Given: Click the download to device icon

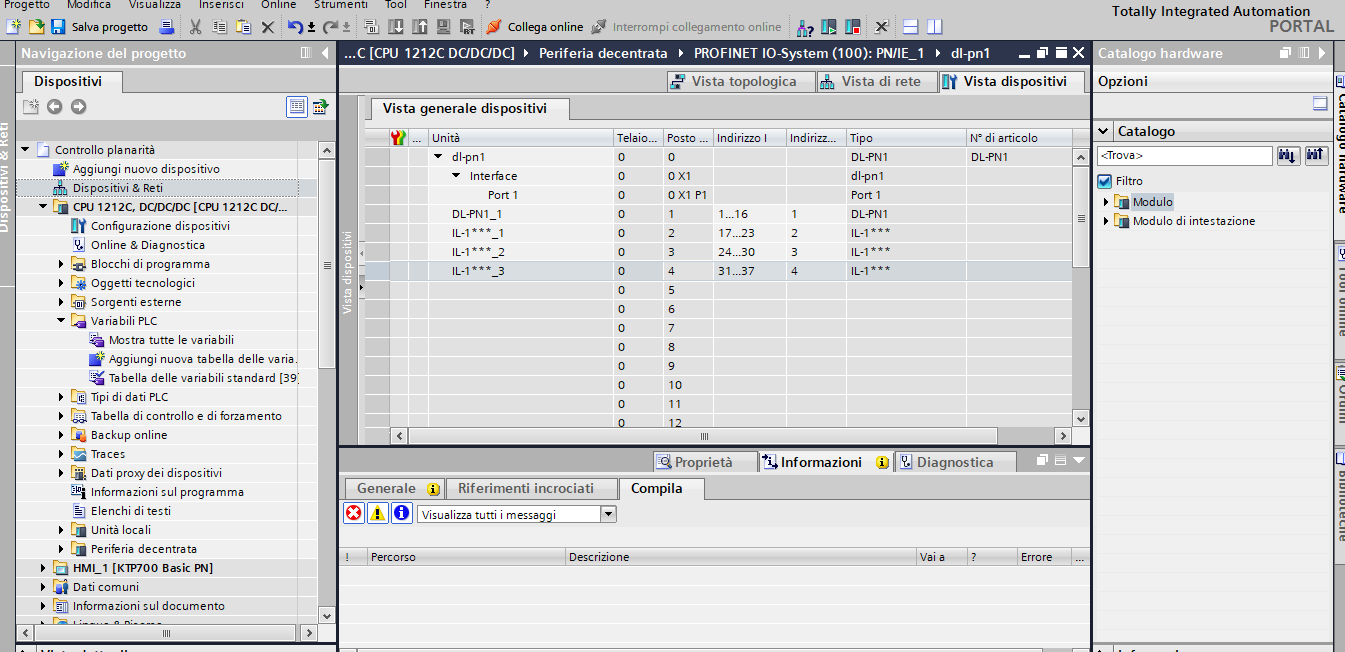Looking at the screenshot, I should 395,27.
